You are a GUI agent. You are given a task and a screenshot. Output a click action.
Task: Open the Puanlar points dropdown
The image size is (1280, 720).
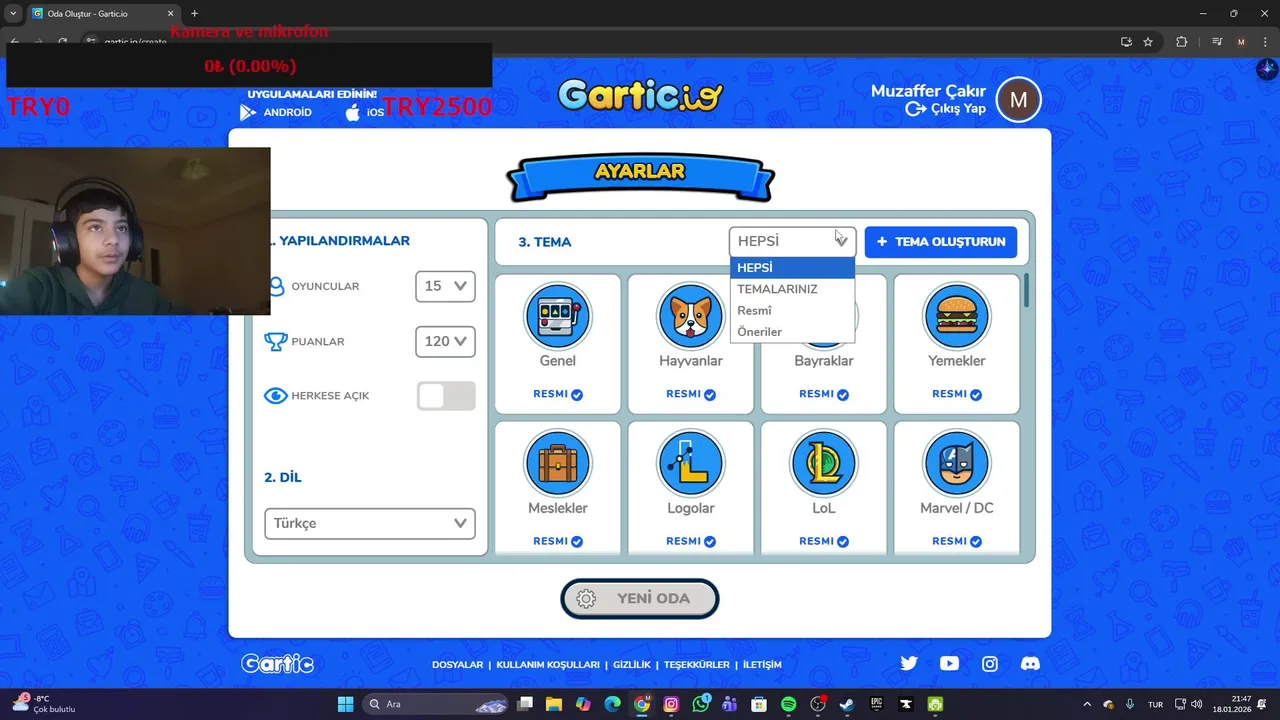pyautogui.click(x=445, y=341)
